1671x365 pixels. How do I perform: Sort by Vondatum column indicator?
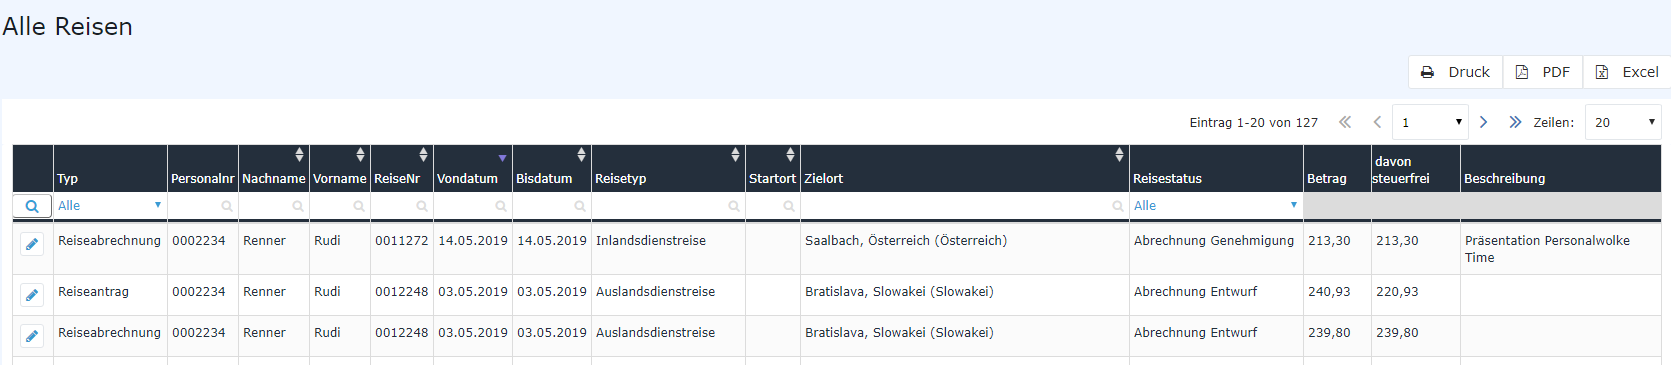click(502, 158)
